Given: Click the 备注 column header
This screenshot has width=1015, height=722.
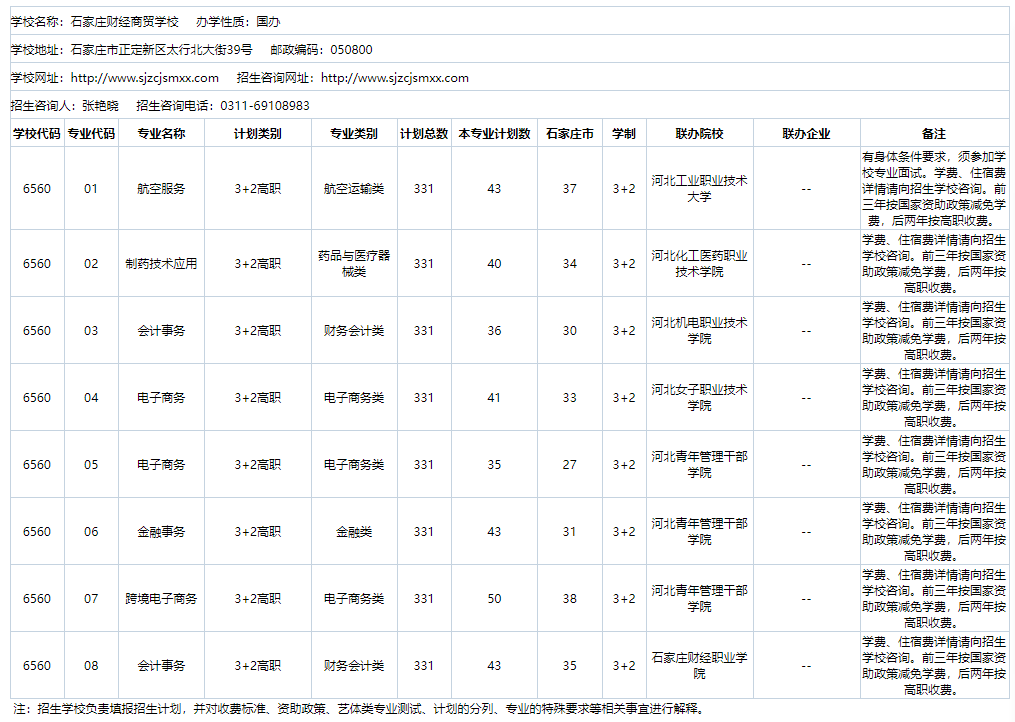Looking at the screenshot, I should (x=935, y=130).
